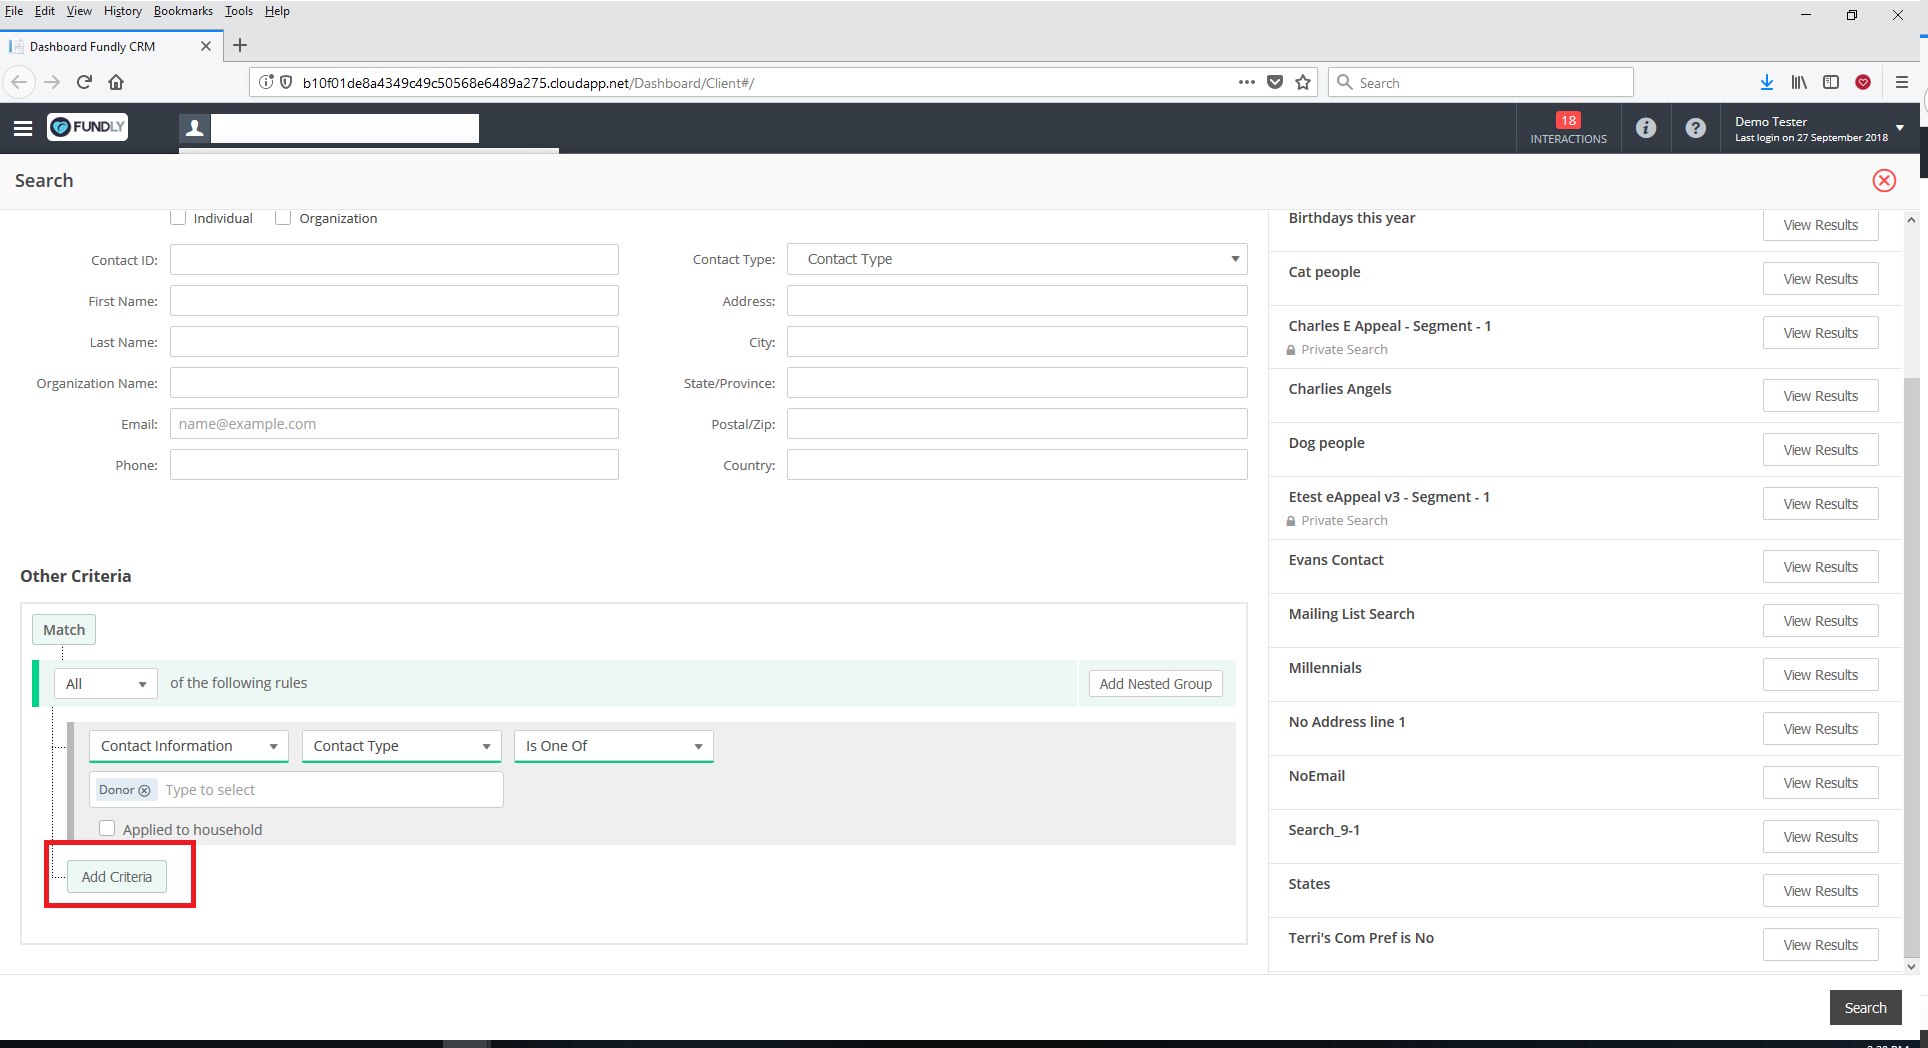Open browser downloads arrow
The image size is (1928, 1048).
[1767, 82]
